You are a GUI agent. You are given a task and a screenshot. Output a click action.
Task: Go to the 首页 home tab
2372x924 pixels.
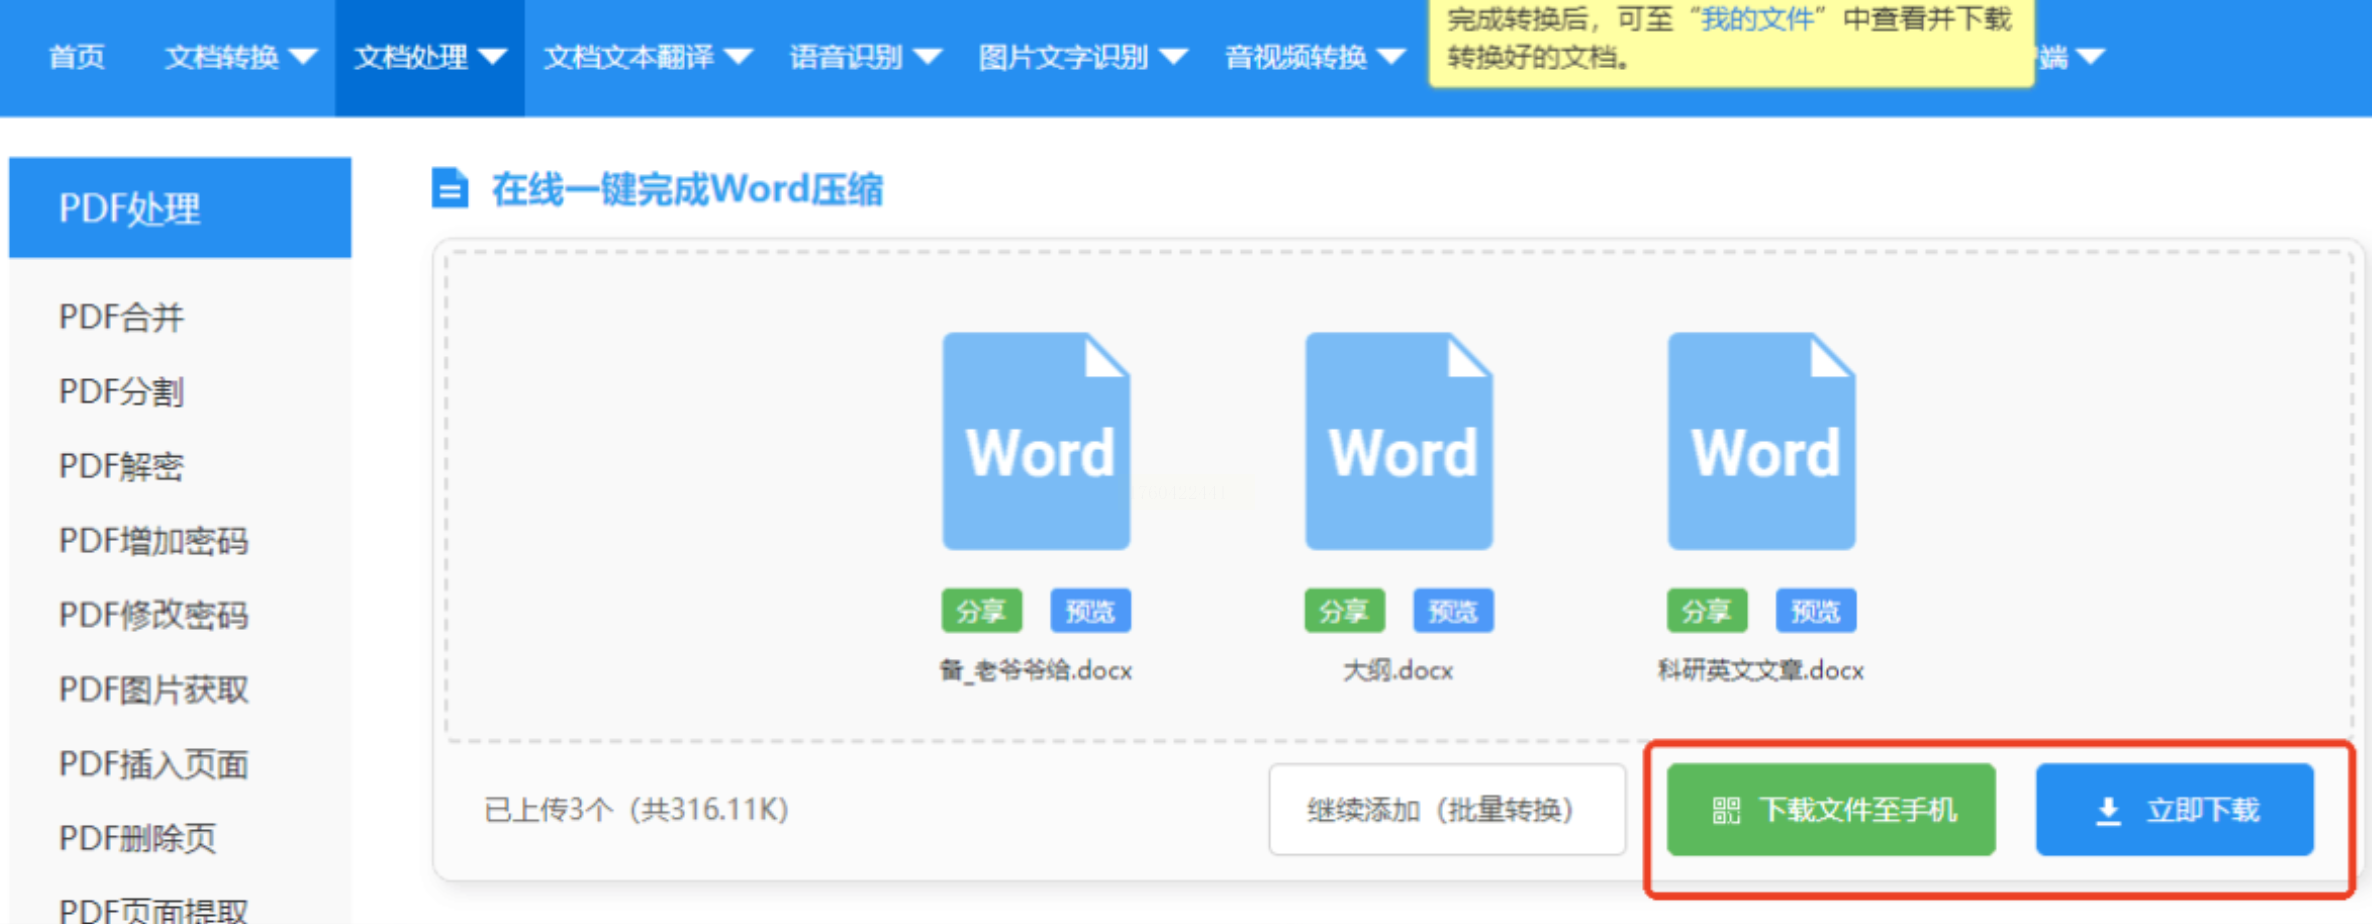tap(77, 57)
